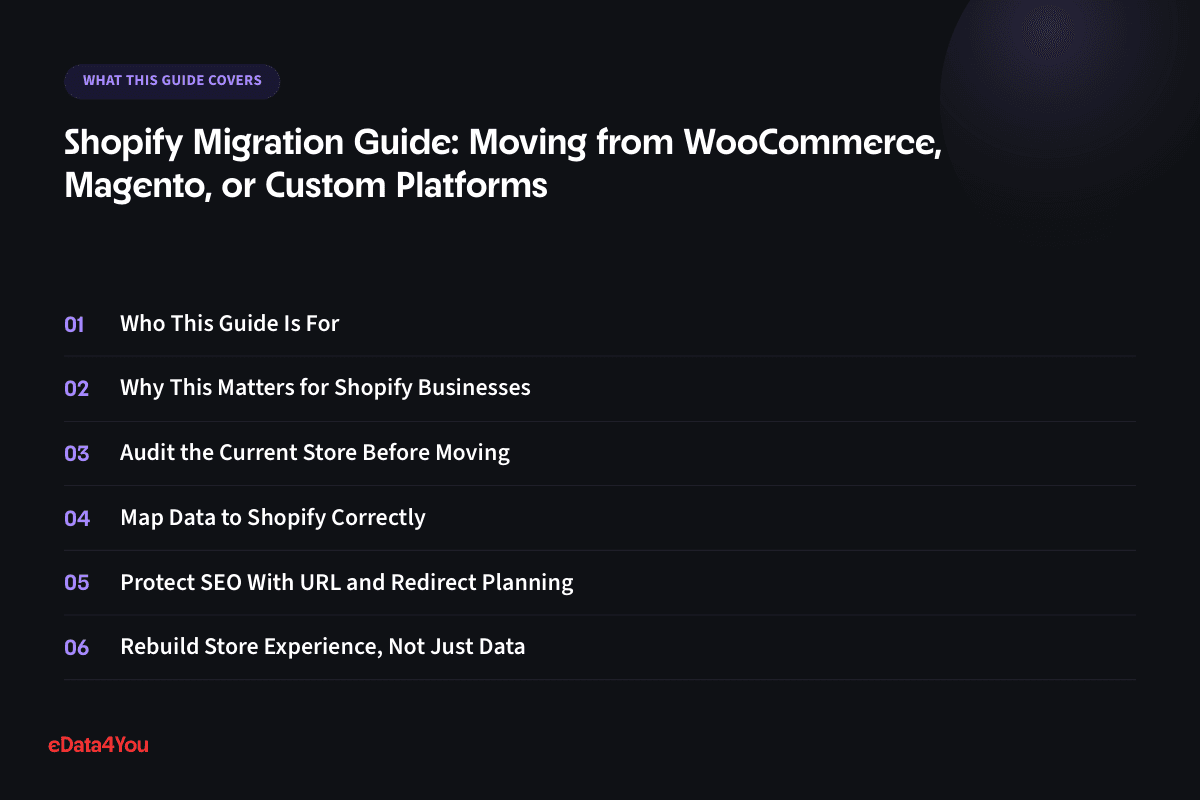Screen dimensions: 1200x800
Task: Click the 'What This Guide Covers' badge
Action: coord(172,81)
